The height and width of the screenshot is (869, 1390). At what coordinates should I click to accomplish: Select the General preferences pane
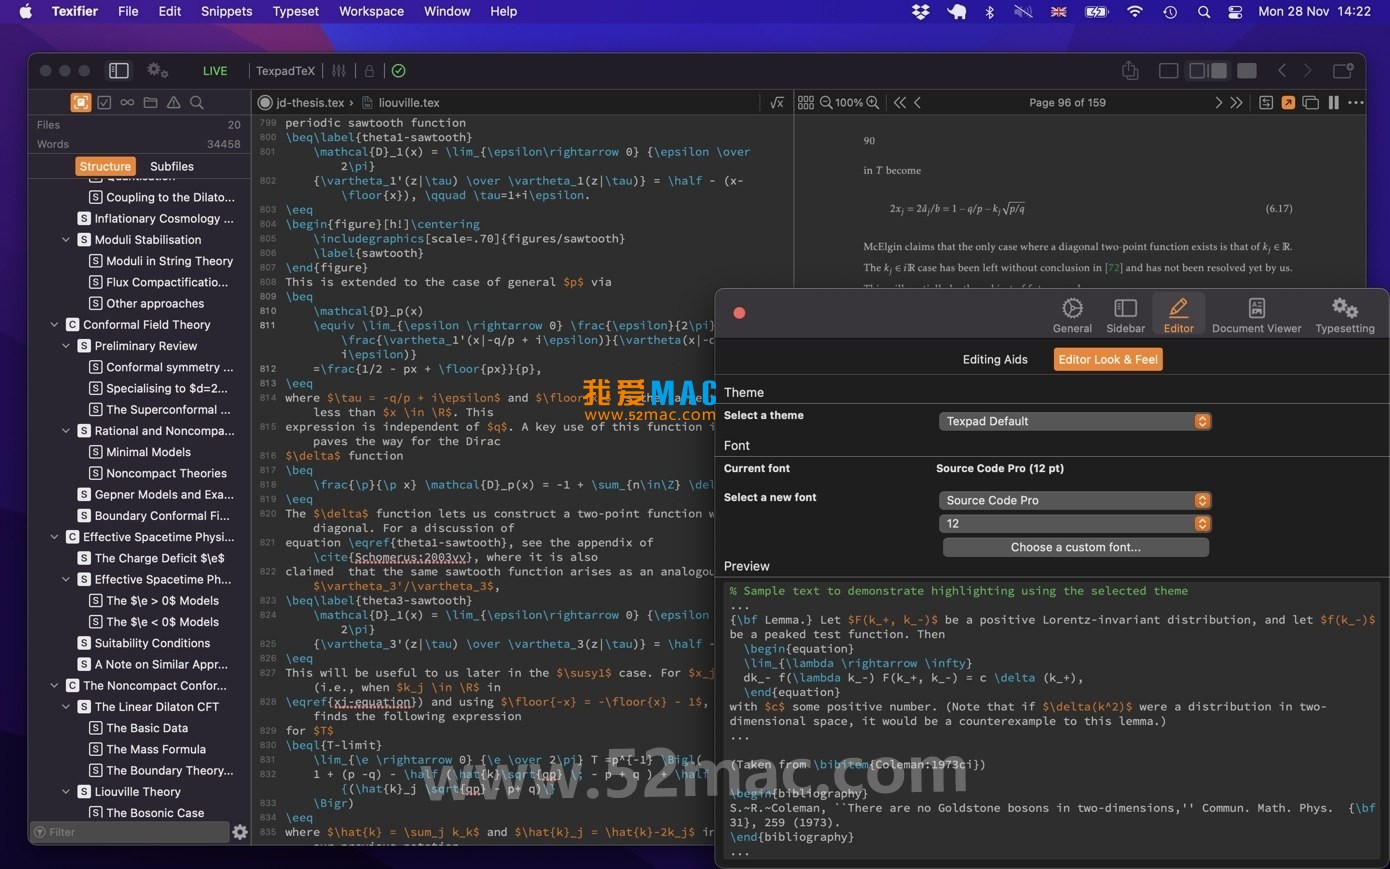[x=1072, y=313]
